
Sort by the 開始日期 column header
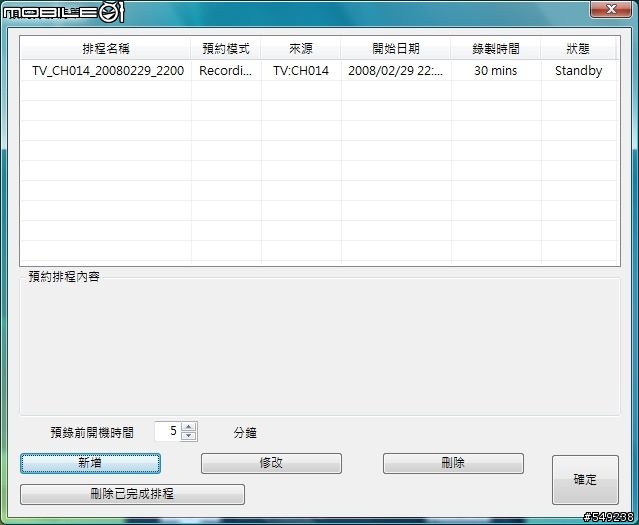coord(396,49)
